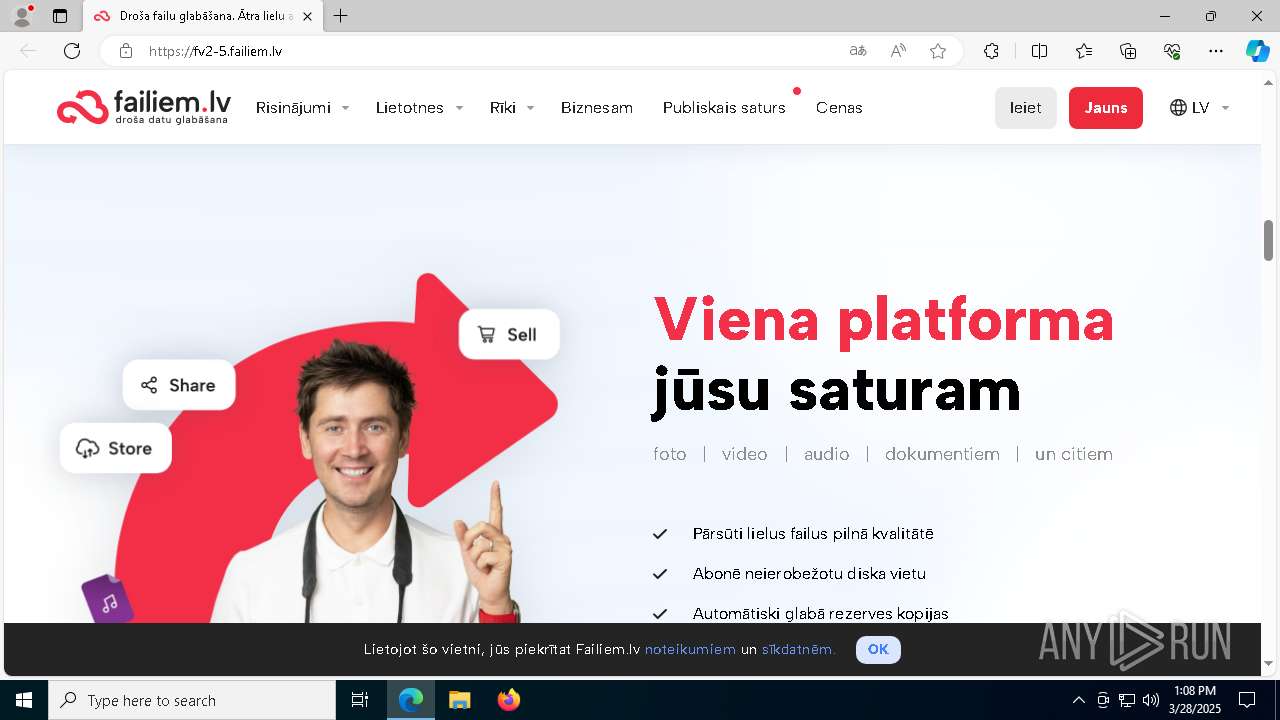Open Task View on taskbar

click(360, 700)
